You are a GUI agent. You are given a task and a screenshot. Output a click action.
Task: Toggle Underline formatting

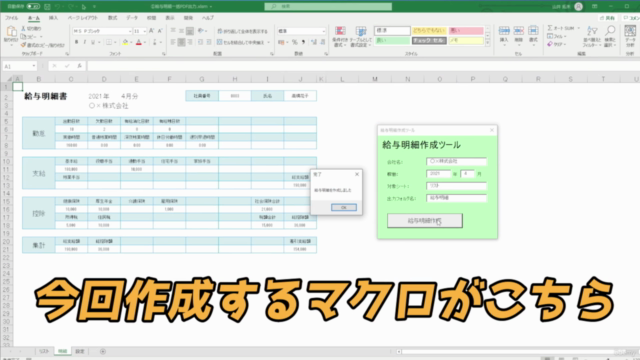[x=93, y=42]
